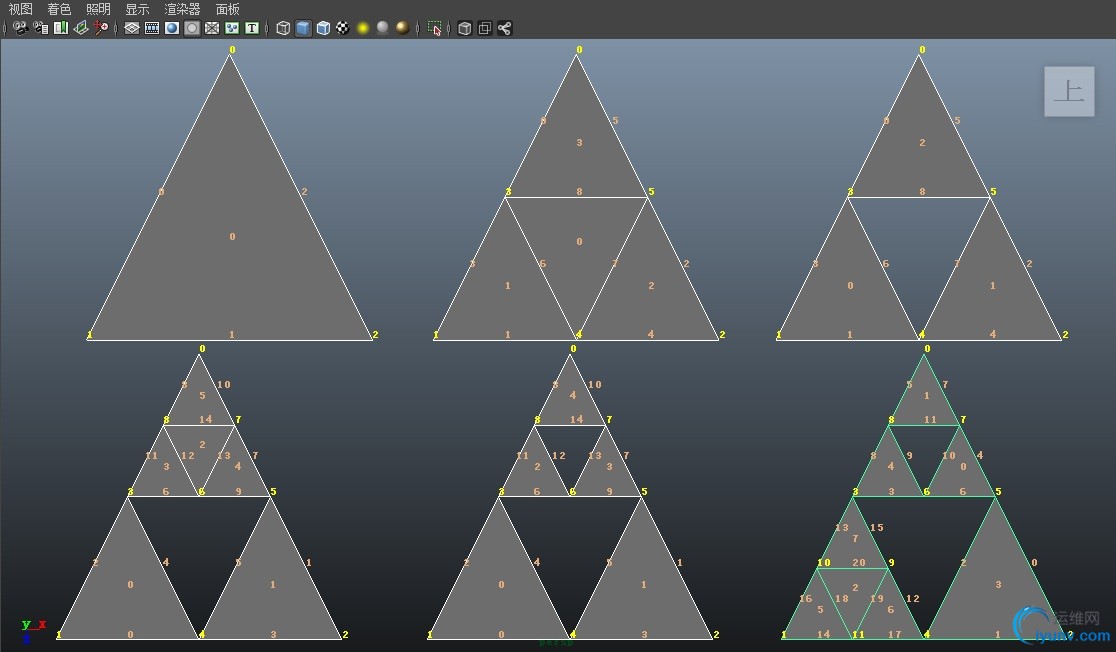Click the Select Camera icon
Image resolution: width=1116 pixels, height=652 pixels.
click(x=20, y=28)
